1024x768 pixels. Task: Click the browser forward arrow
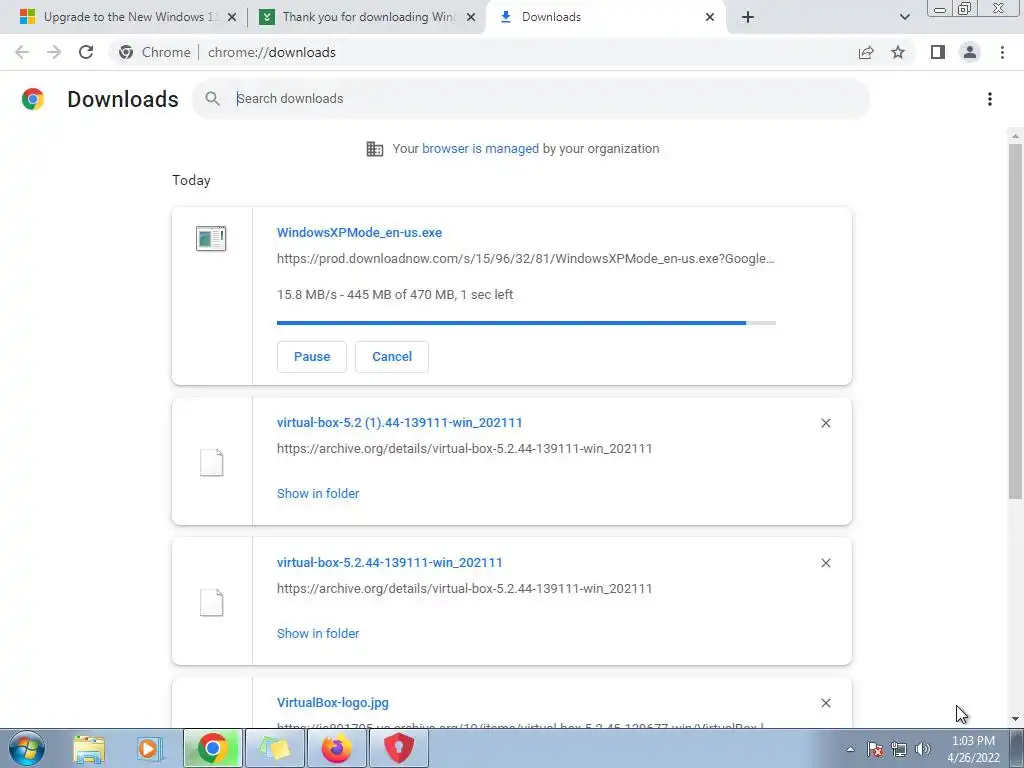click(54, 52)
